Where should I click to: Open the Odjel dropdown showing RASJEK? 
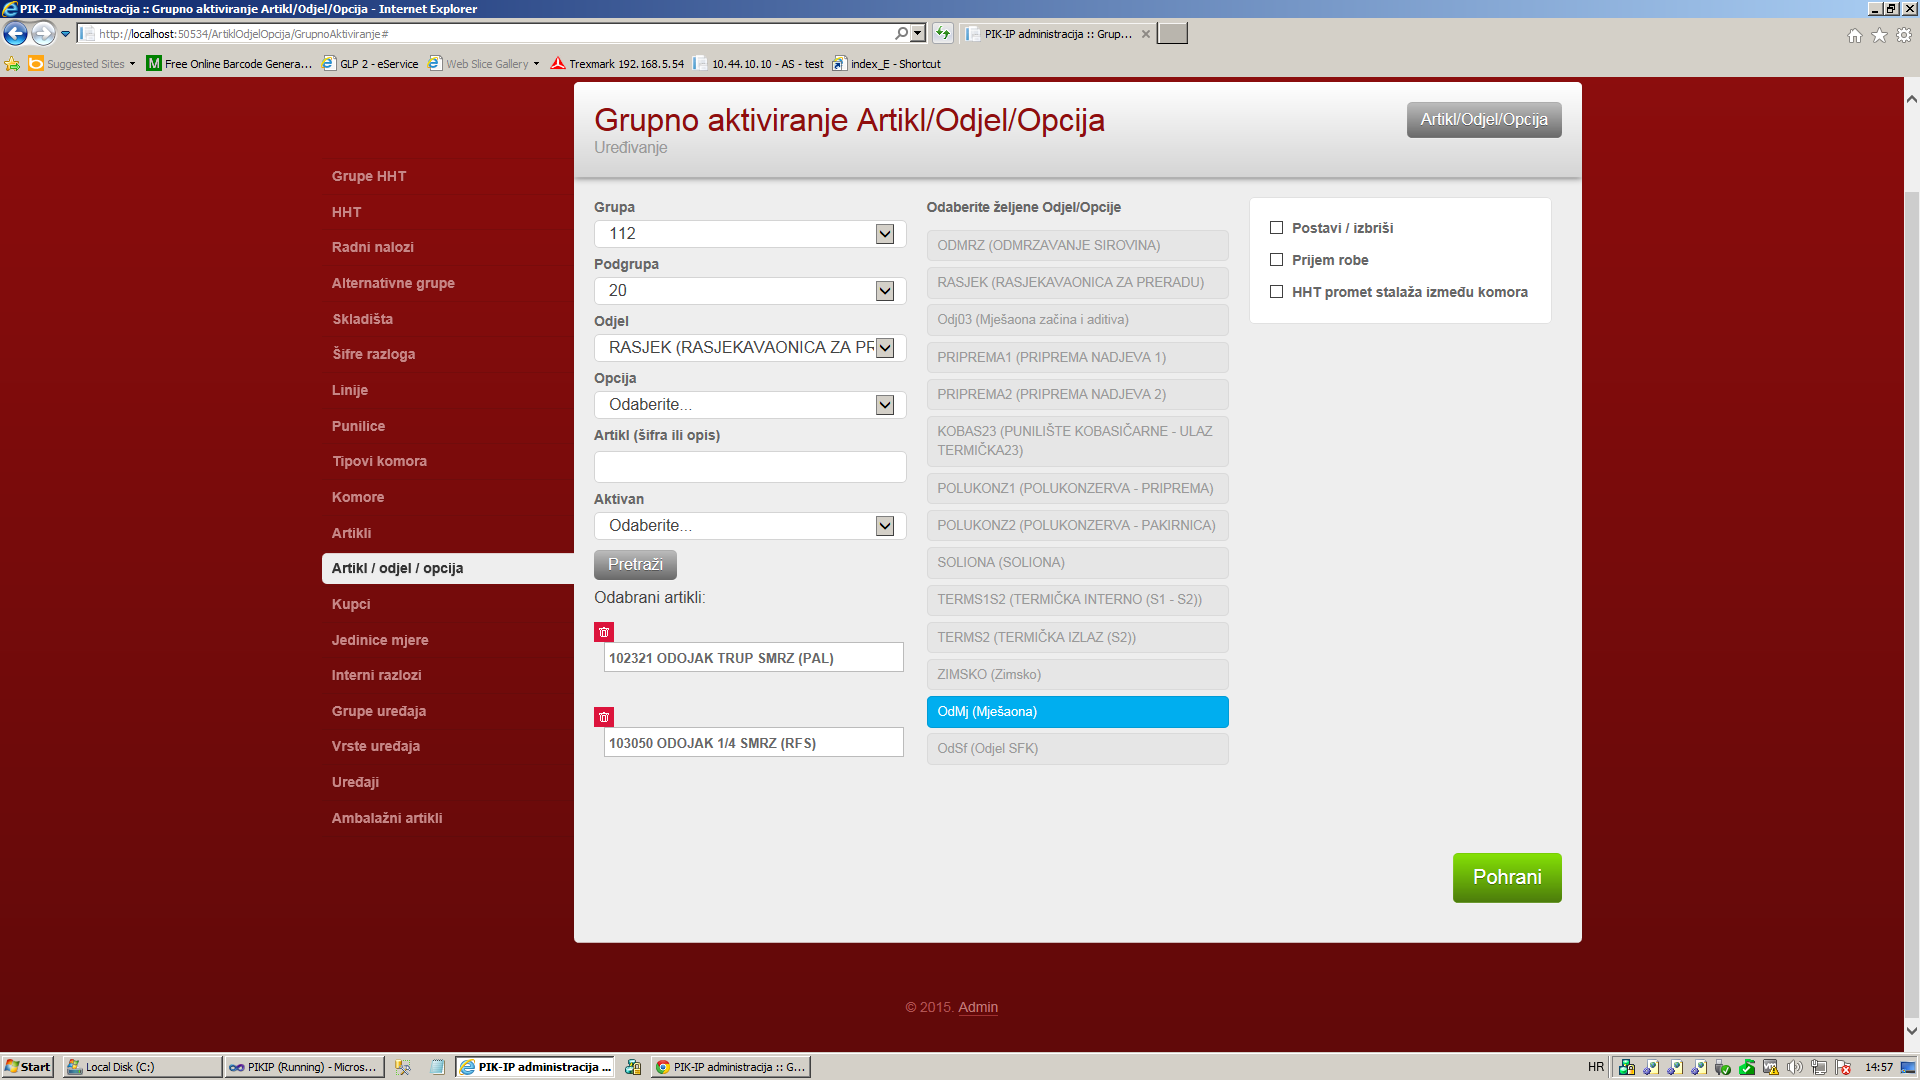click(750, 348)
